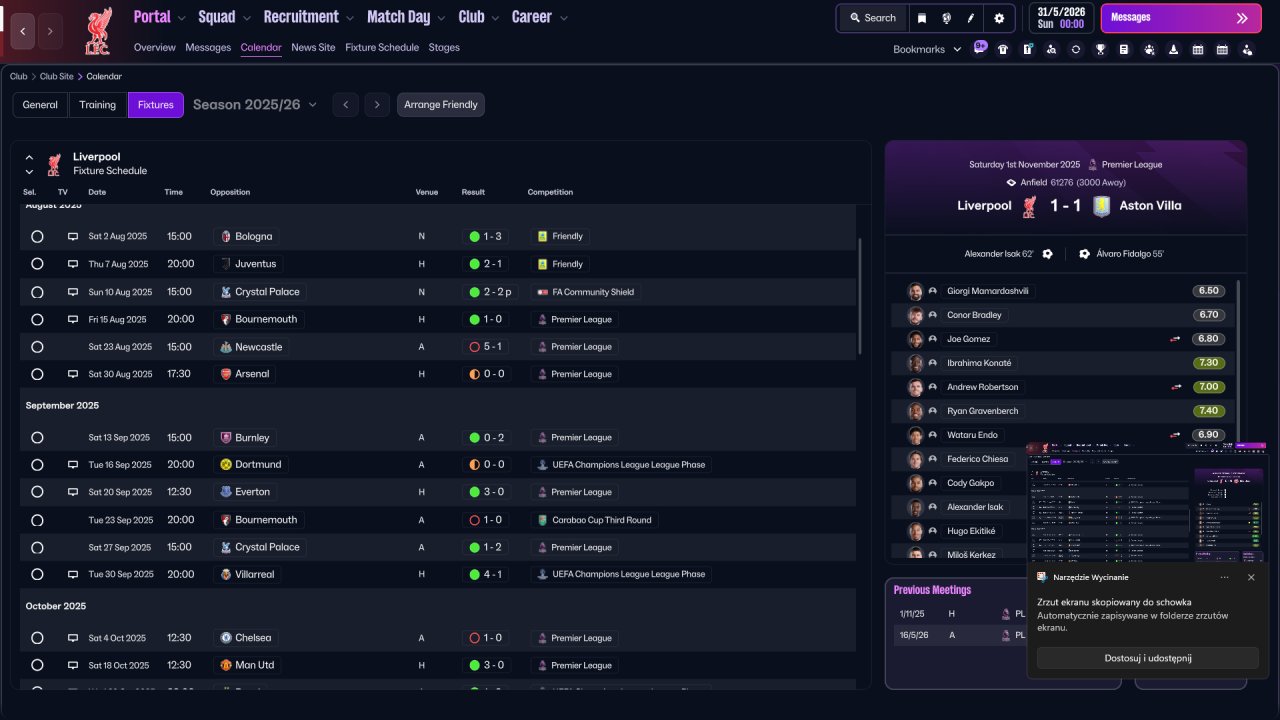Select the Everton fixture radio button

37,492
